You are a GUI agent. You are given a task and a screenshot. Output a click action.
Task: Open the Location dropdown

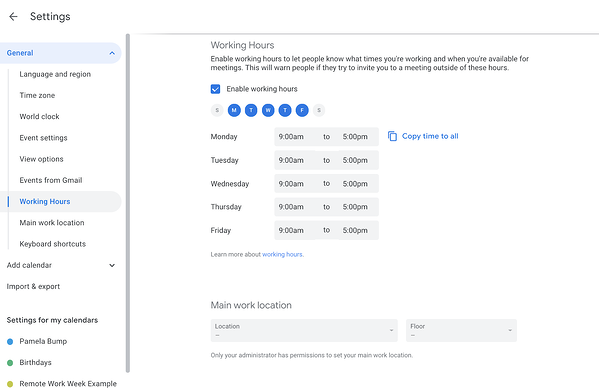tap(304, 330)
